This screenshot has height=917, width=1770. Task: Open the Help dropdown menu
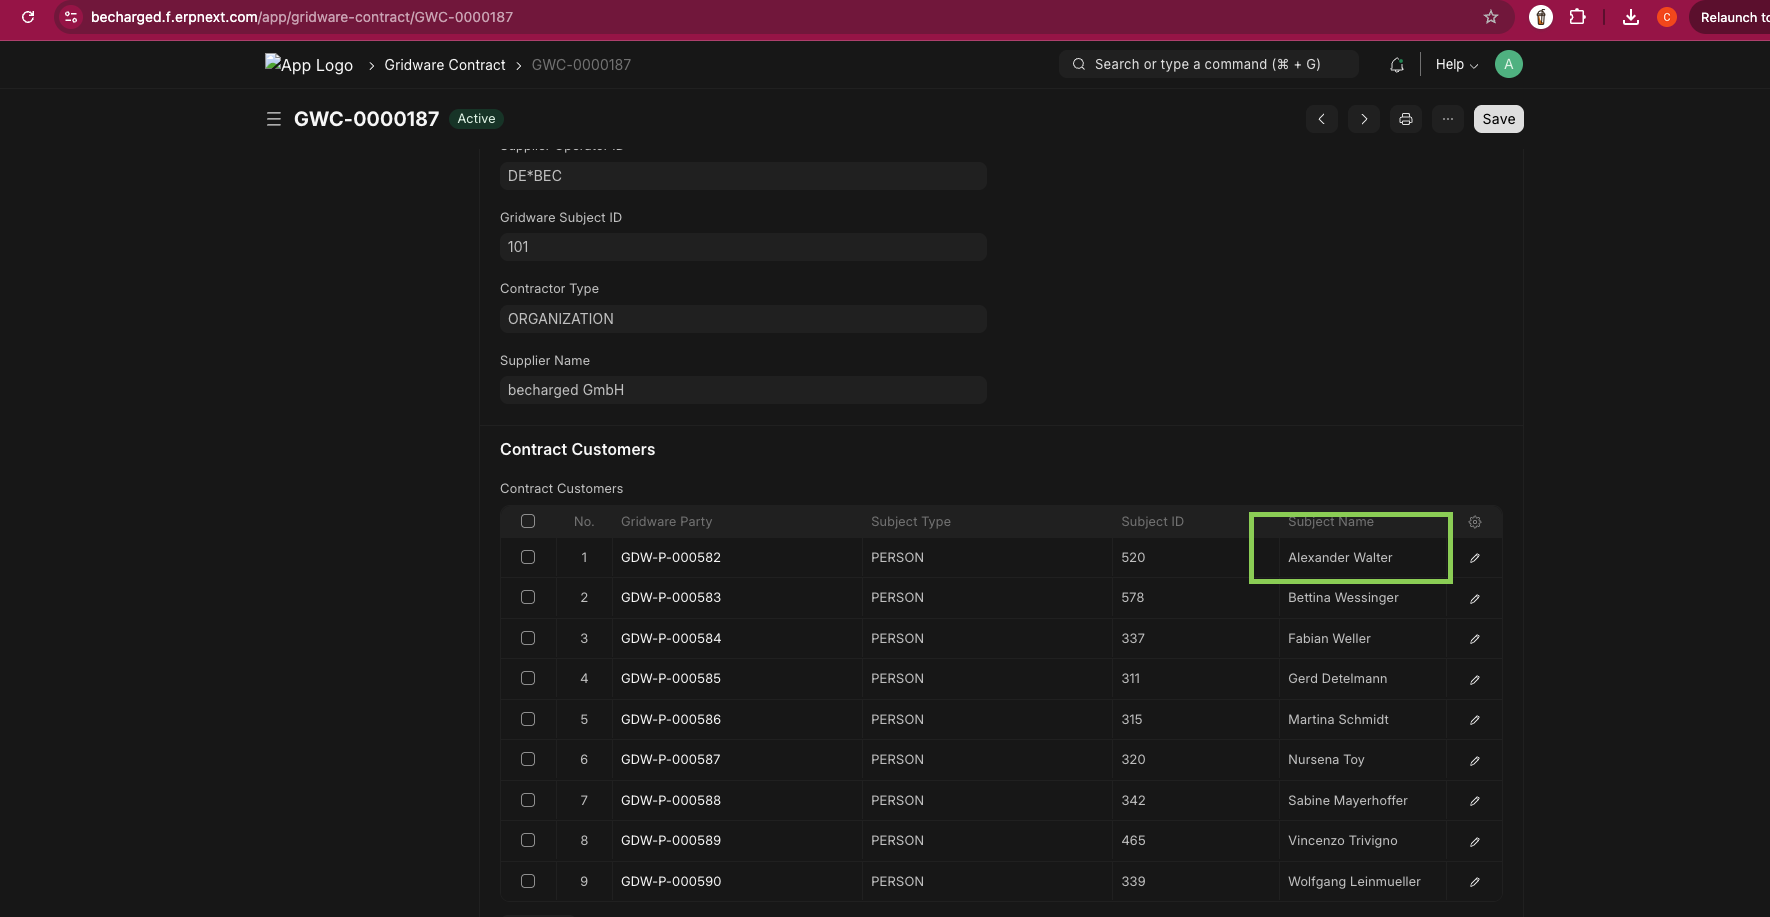coord(1457,65)
